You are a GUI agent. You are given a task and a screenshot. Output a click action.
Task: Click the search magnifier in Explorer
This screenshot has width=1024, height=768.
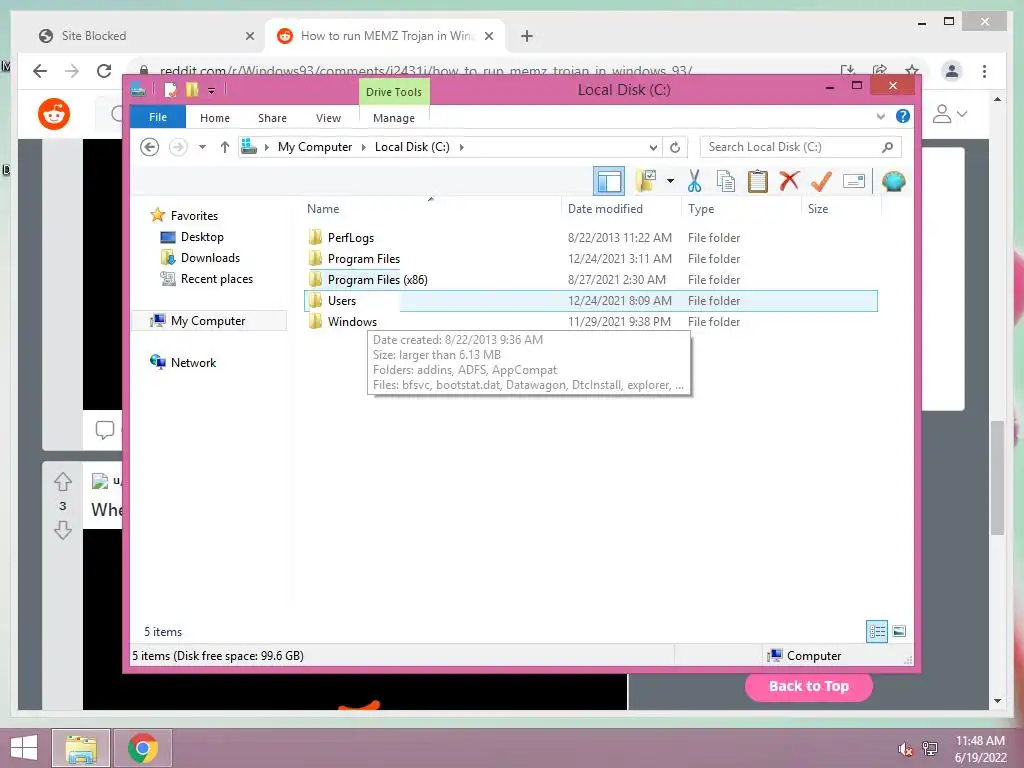pos(887,147)
